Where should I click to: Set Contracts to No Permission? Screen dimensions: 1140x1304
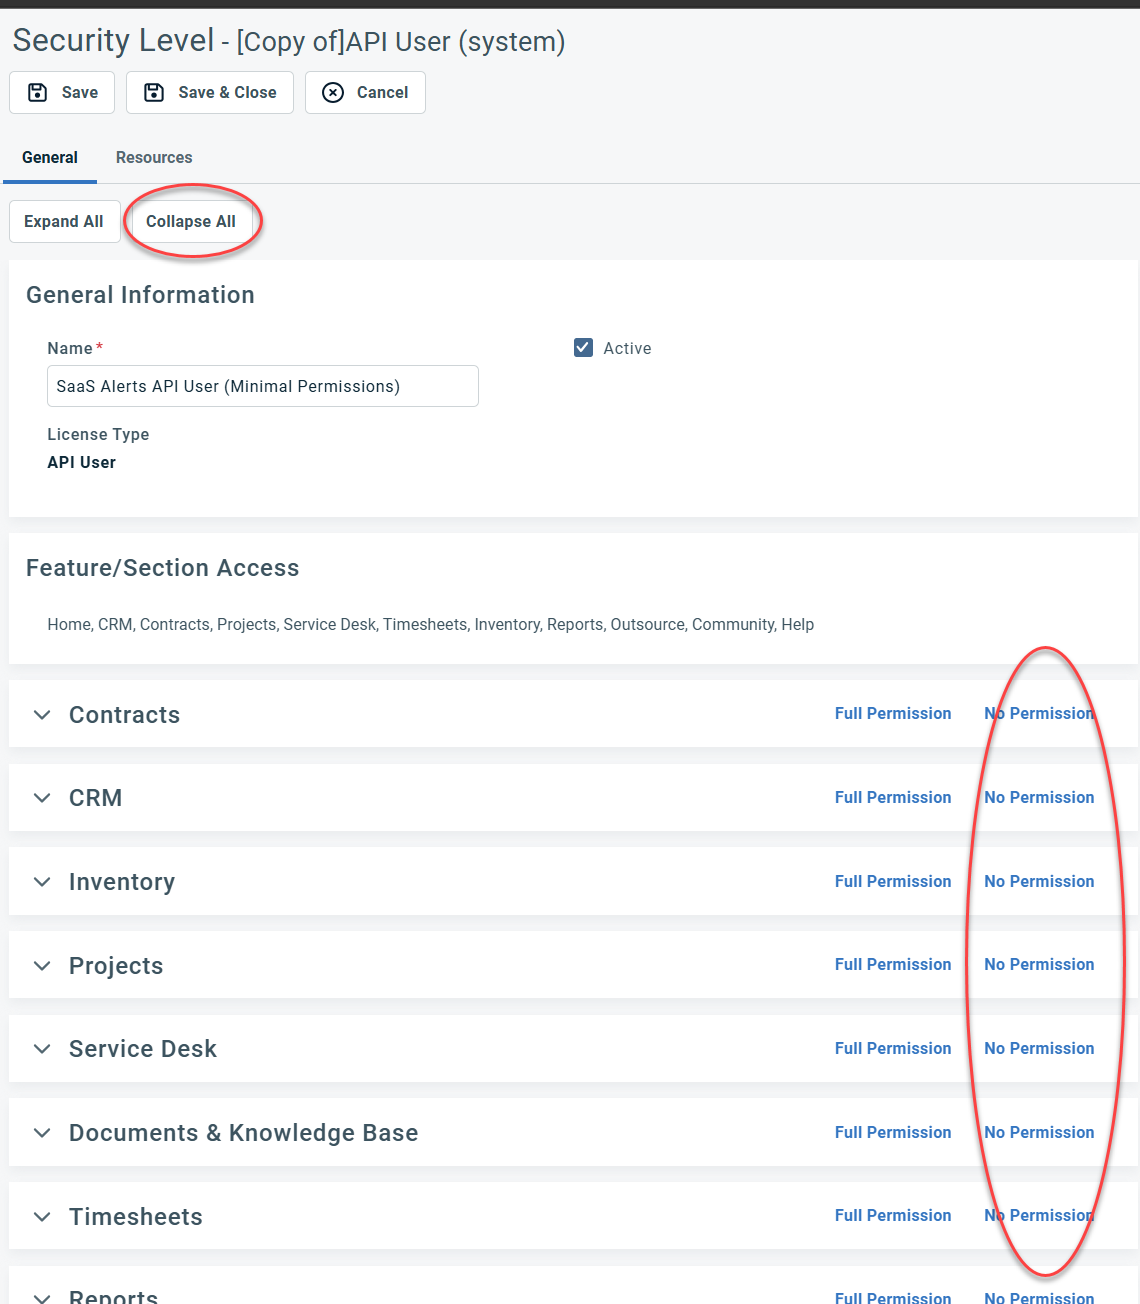[x=1039, y=714]
